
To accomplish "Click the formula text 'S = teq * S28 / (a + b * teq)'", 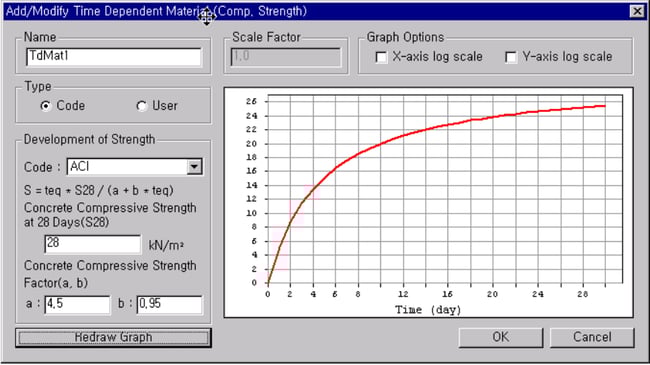I will point(99,191).
